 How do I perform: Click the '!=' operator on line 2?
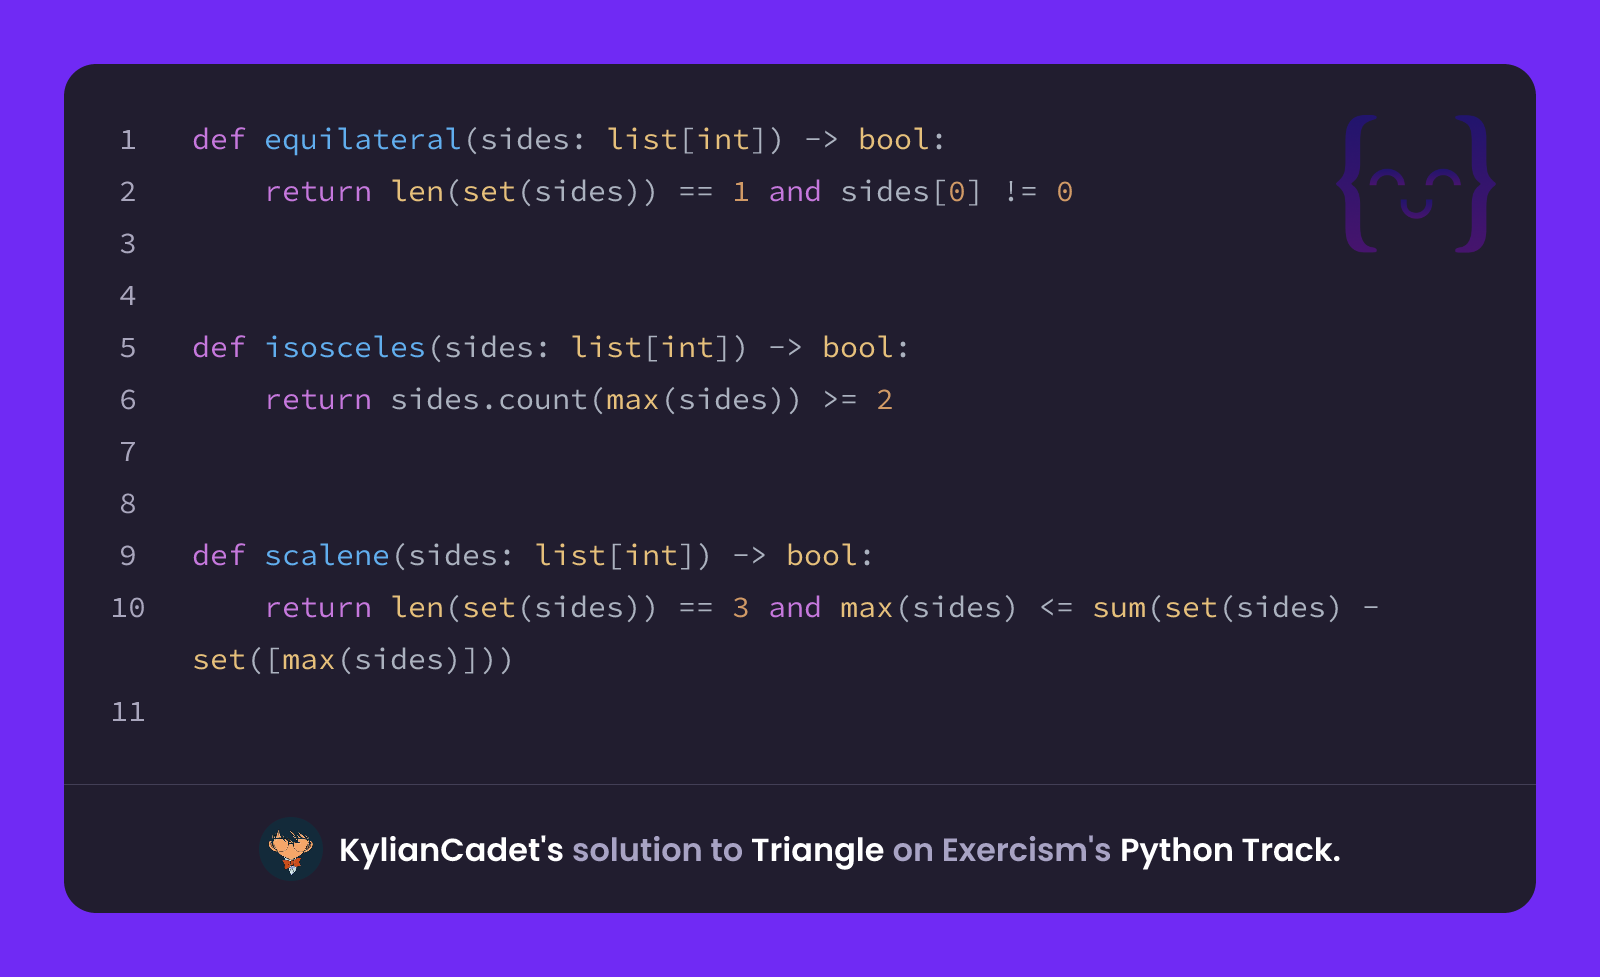coord(1020,192)
